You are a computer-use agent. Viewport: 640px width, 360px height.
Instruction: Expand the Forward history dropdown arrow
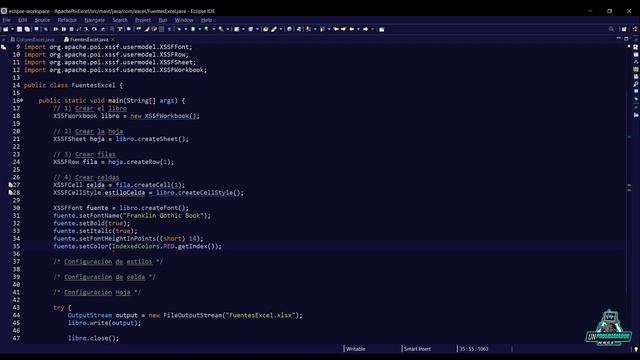372,29
